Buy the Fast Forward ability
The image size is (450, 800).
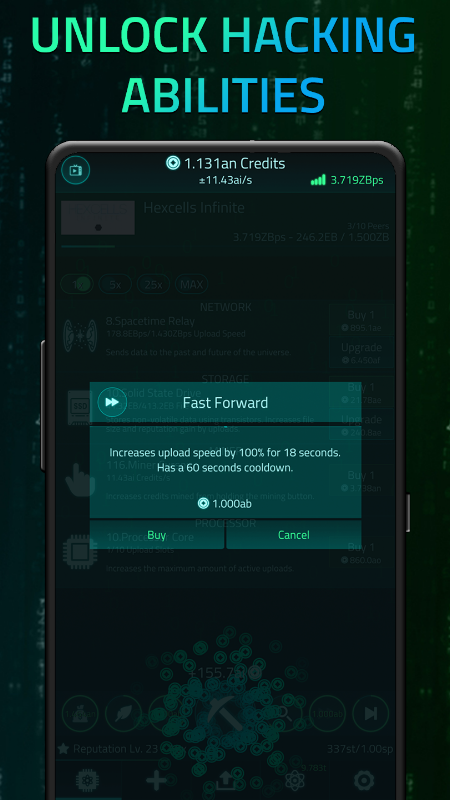tap(157, 535)
